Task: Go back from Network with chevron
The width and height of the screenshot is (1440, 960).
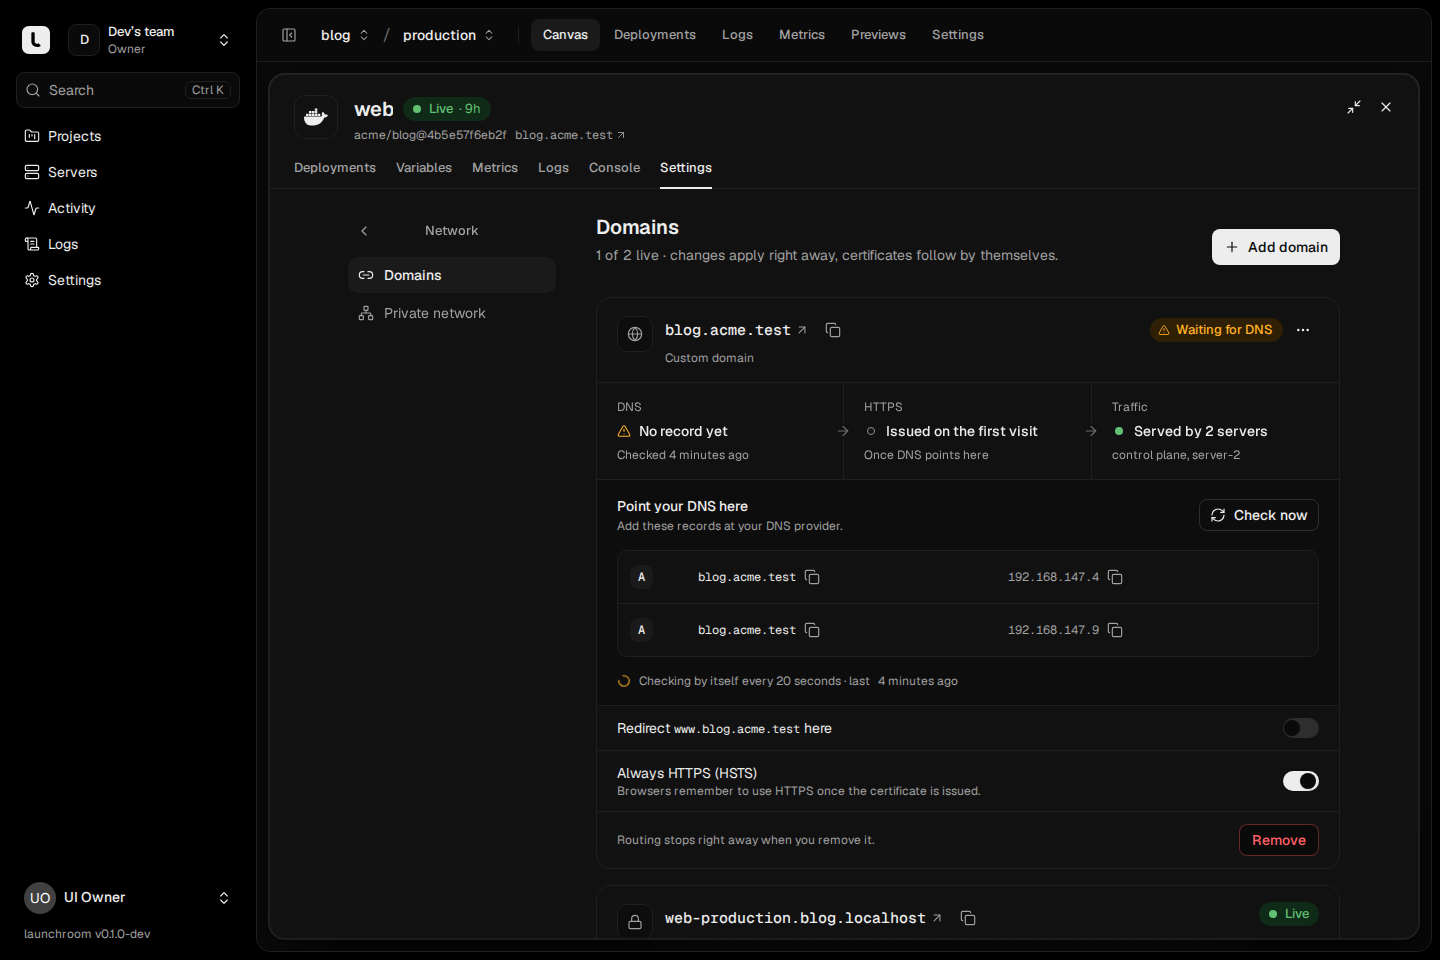Action: (x=364, y=231)
